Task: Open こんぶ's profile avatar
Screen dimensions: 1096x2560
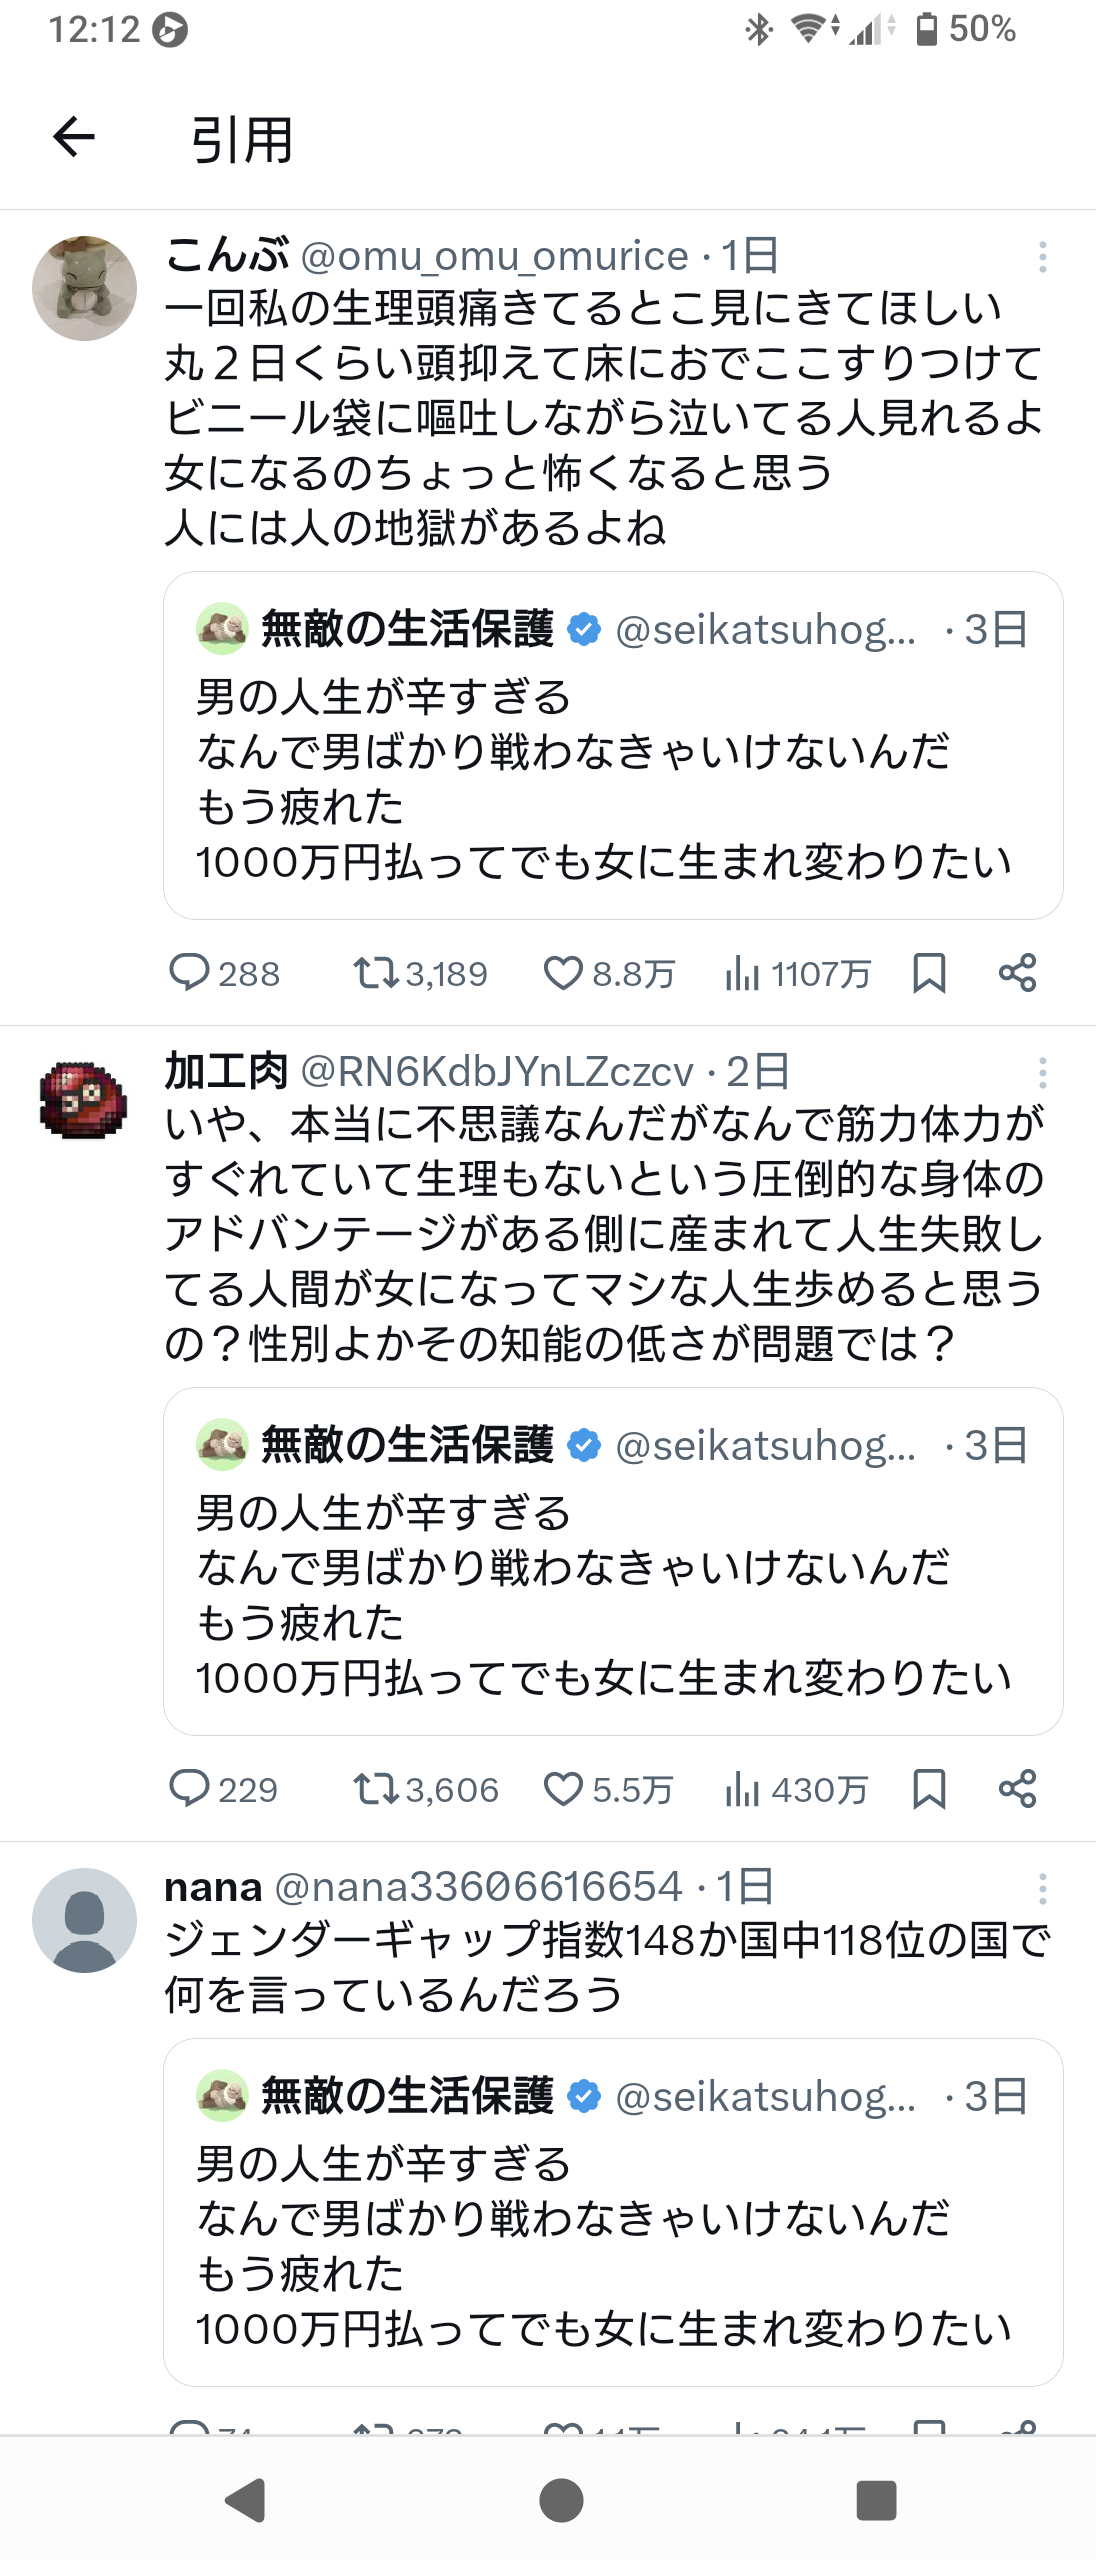Action: click(85, 288)
